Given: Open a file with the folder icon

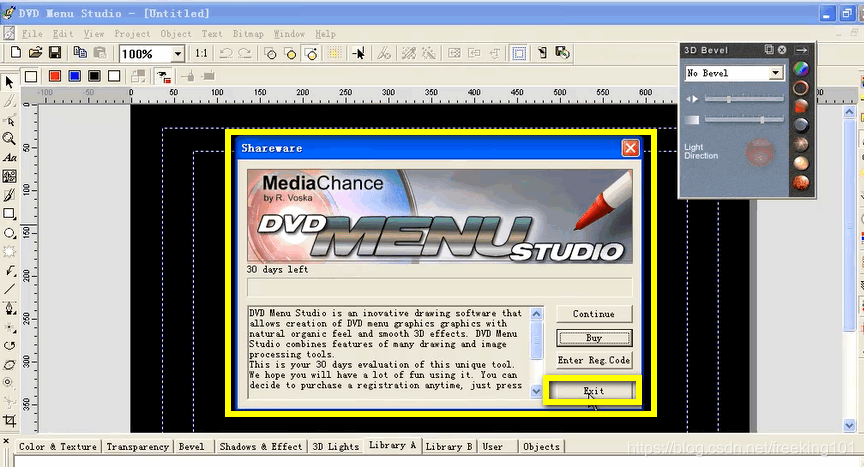Looking at the screenshot, I should click(35, 53).
